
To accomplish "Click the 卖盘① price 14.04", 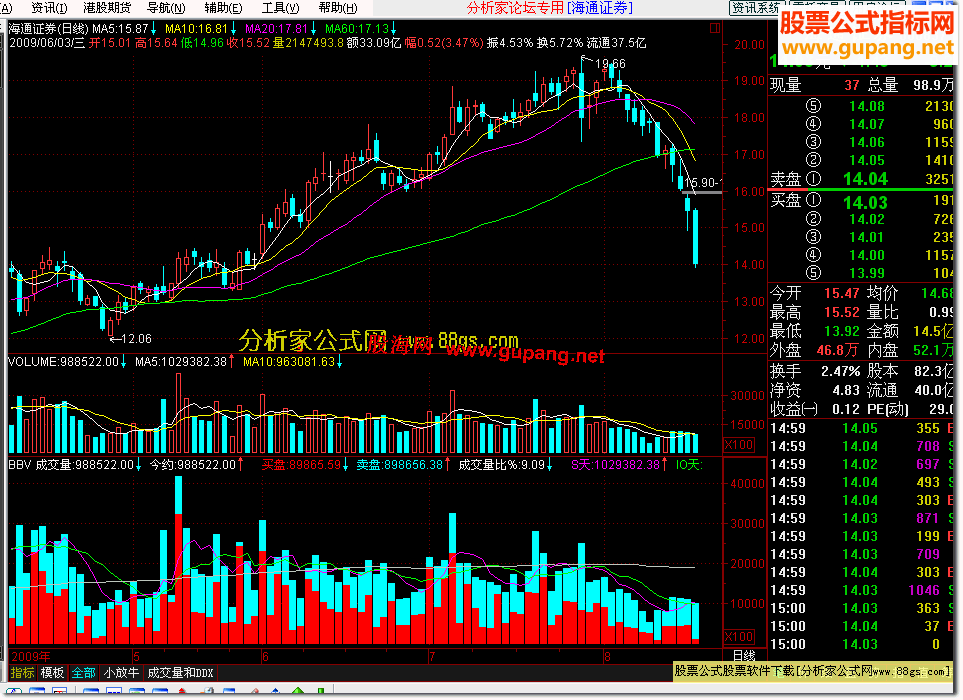I will [865, 179].
